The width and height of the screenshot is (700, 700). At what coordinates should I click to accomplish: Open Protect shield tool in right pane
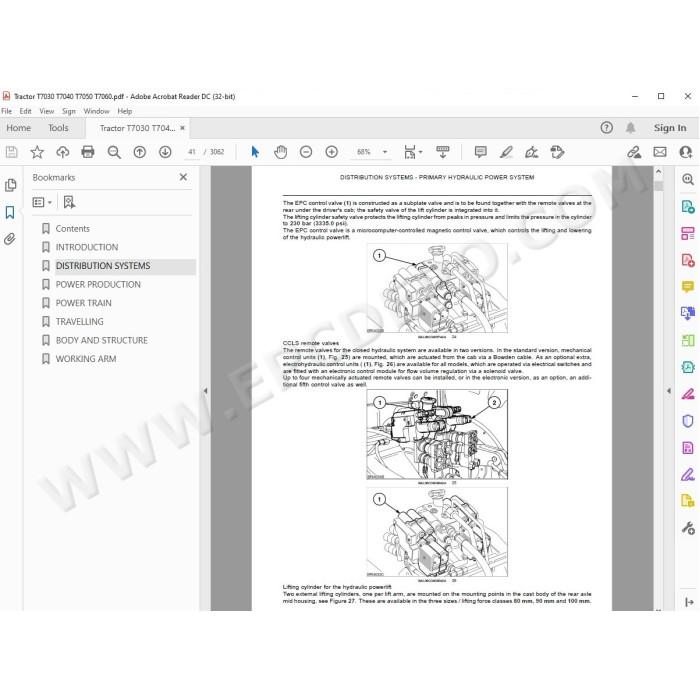[688, 421]
